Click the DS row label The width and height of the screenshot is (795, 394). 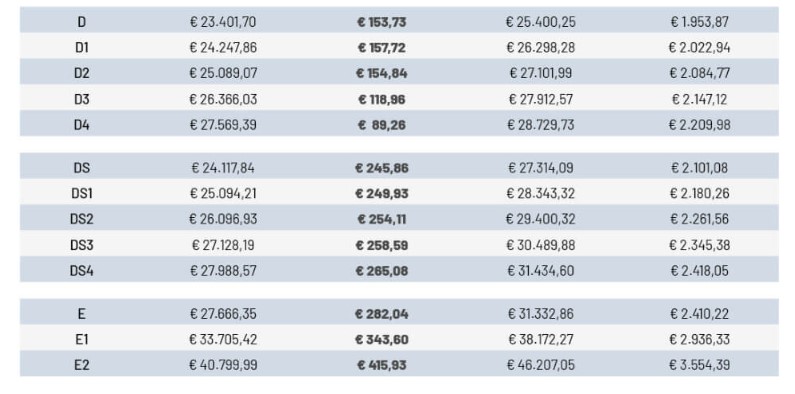coord(82,168)
